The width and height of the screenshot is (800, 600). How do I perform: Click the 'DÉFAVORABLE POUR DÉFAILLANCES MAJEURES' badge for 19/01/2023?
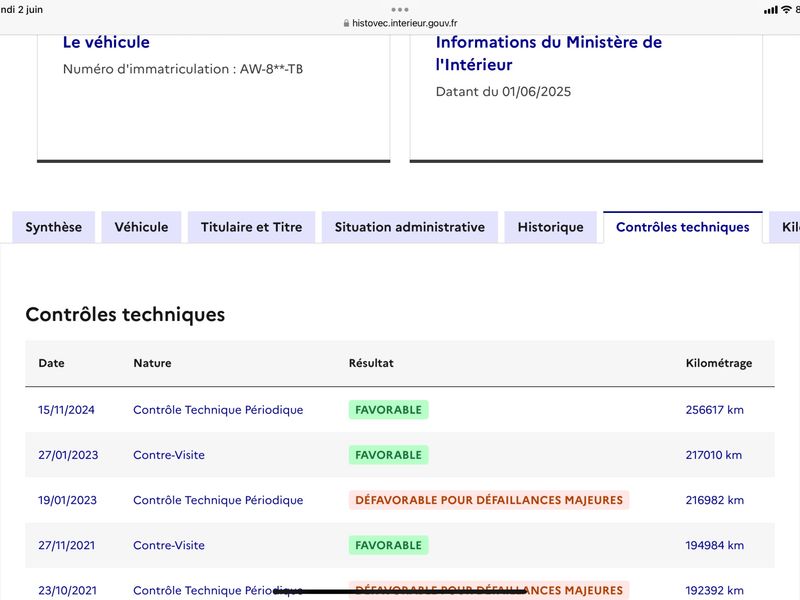[x=489, y=500]
